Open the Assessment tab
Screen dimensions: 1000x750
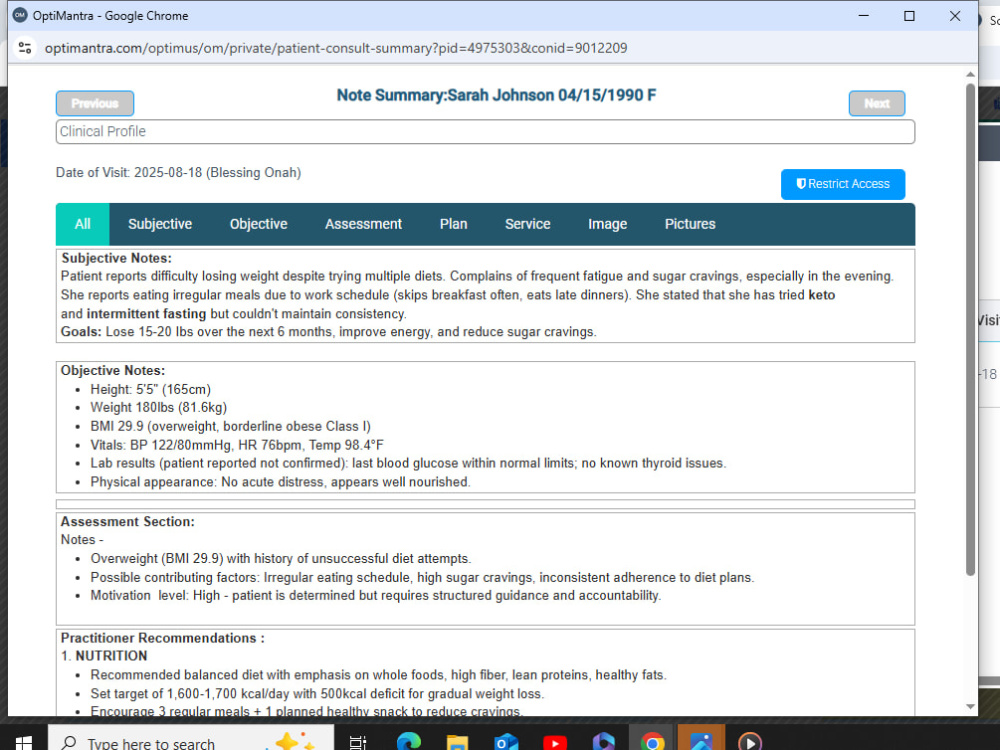coord(363,224)
